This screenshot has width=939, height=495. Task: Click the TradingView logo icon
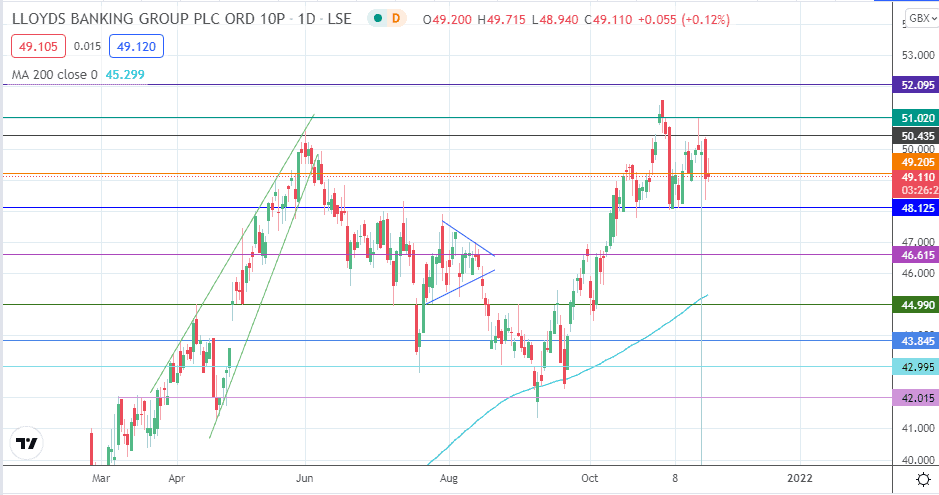[x=27, y=444]
